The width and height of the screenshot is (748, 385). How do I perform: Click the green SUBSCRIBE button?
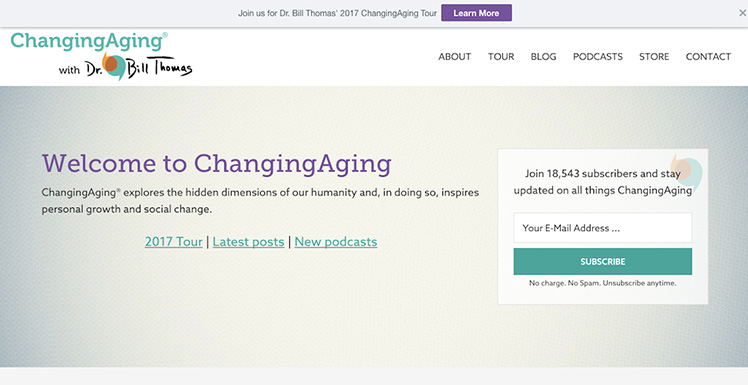click(603, 261)
